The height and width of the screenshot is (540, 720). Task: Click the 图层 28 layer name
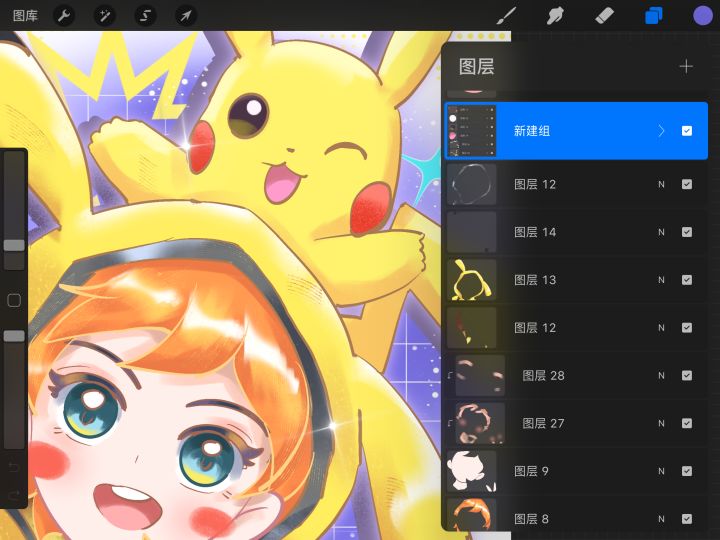543,375
